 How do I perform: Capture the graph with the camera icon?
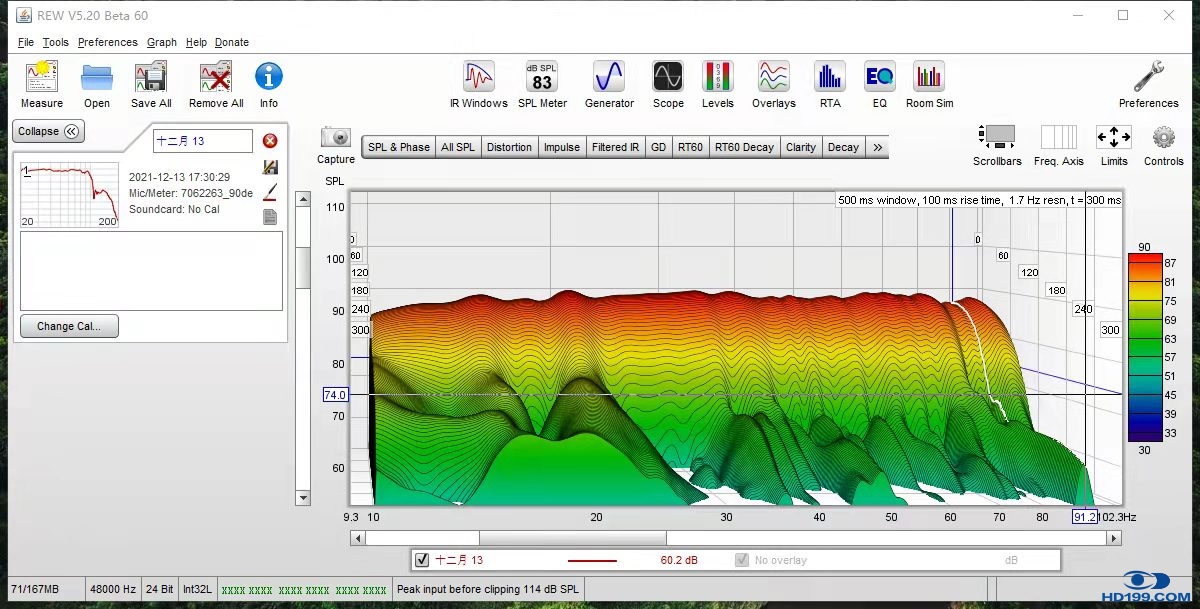(x=336, y=138)
